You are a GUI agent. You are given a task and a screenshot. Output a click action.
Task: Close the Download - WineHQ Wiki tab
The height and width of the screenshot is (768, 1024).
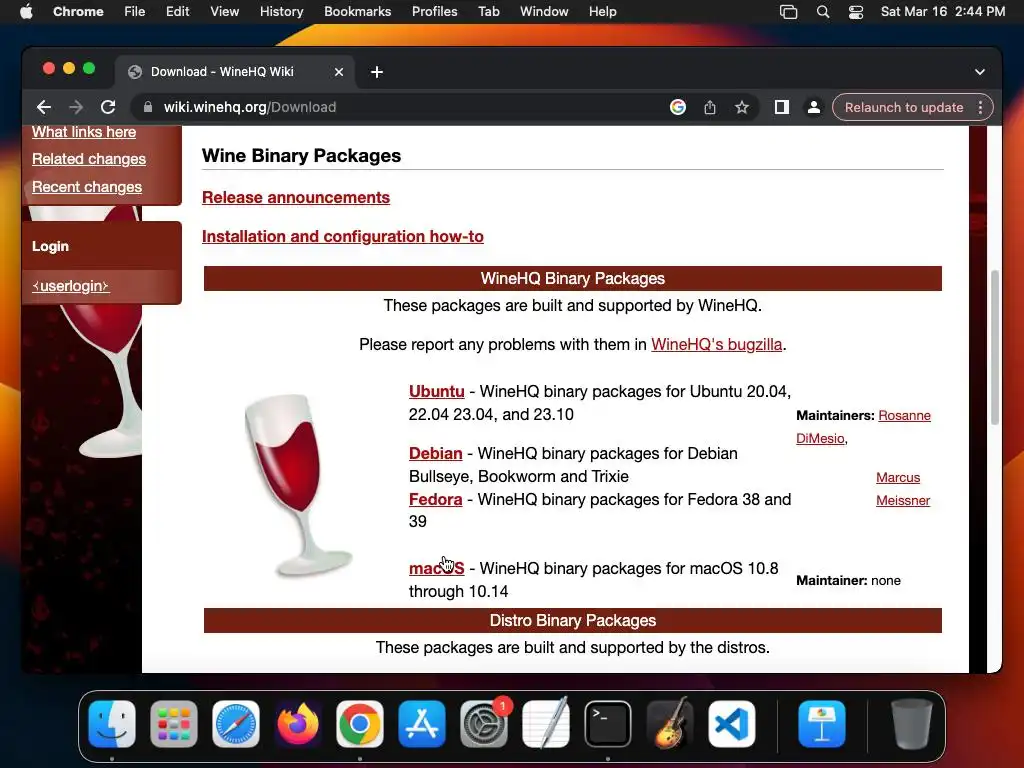(x=339, y=72)
